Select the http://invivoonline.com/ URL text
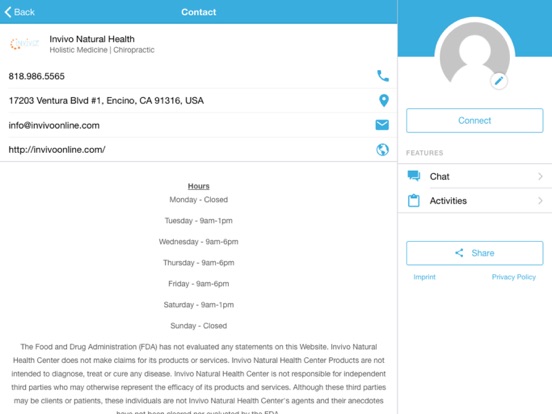Viewport: 552px width, 414px height. pyautogui.click(x=57, y=150)
